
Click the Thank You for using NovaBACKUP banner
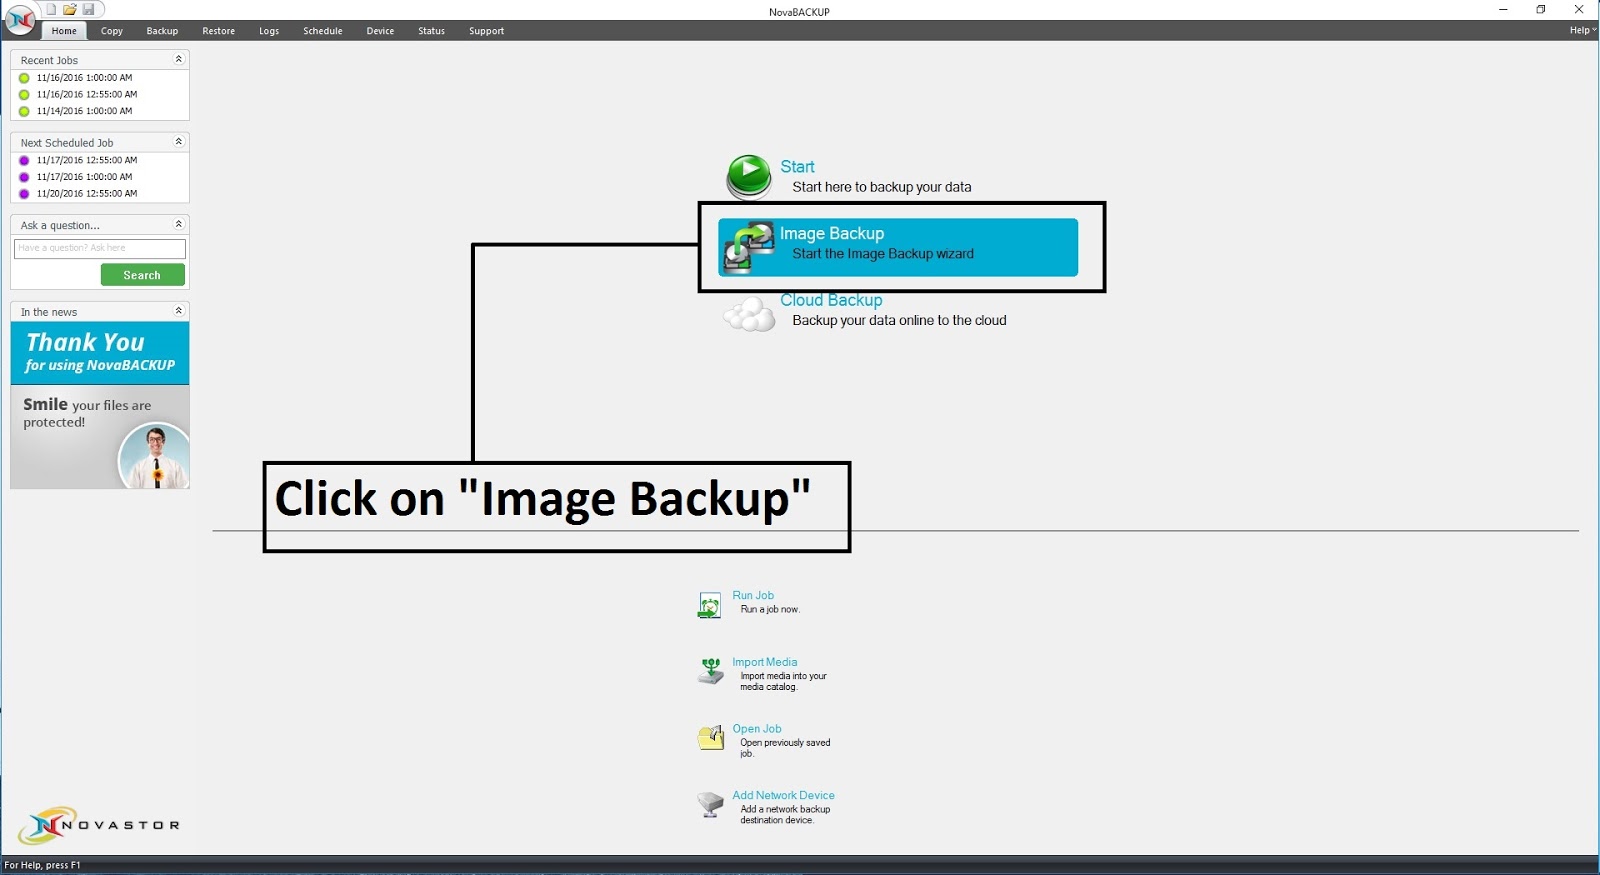coord(100,353)
